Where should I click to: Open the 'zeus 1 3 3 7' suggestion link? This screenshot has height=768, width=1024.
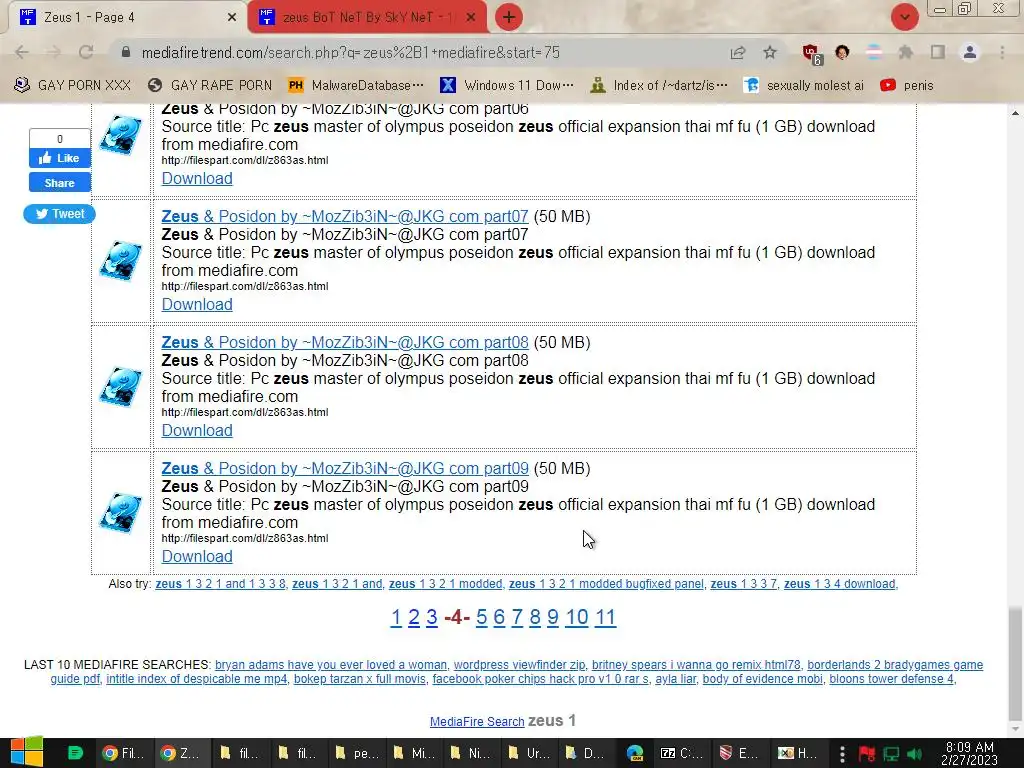744,584
